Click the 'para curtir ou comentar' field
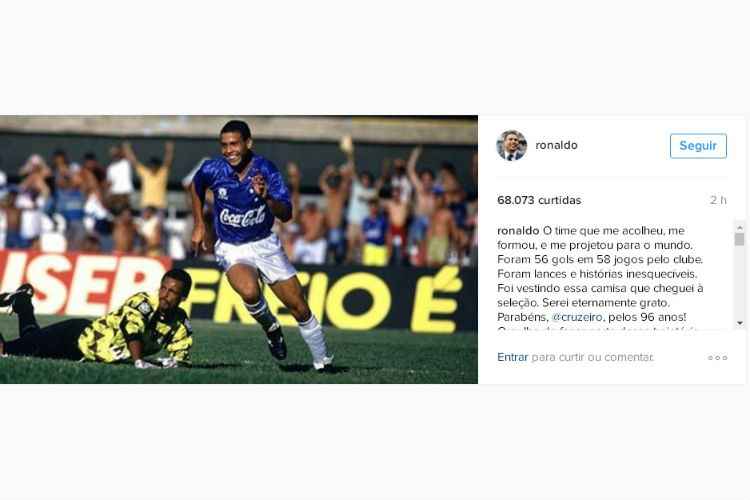750x500 pixels. click(592, 357)
